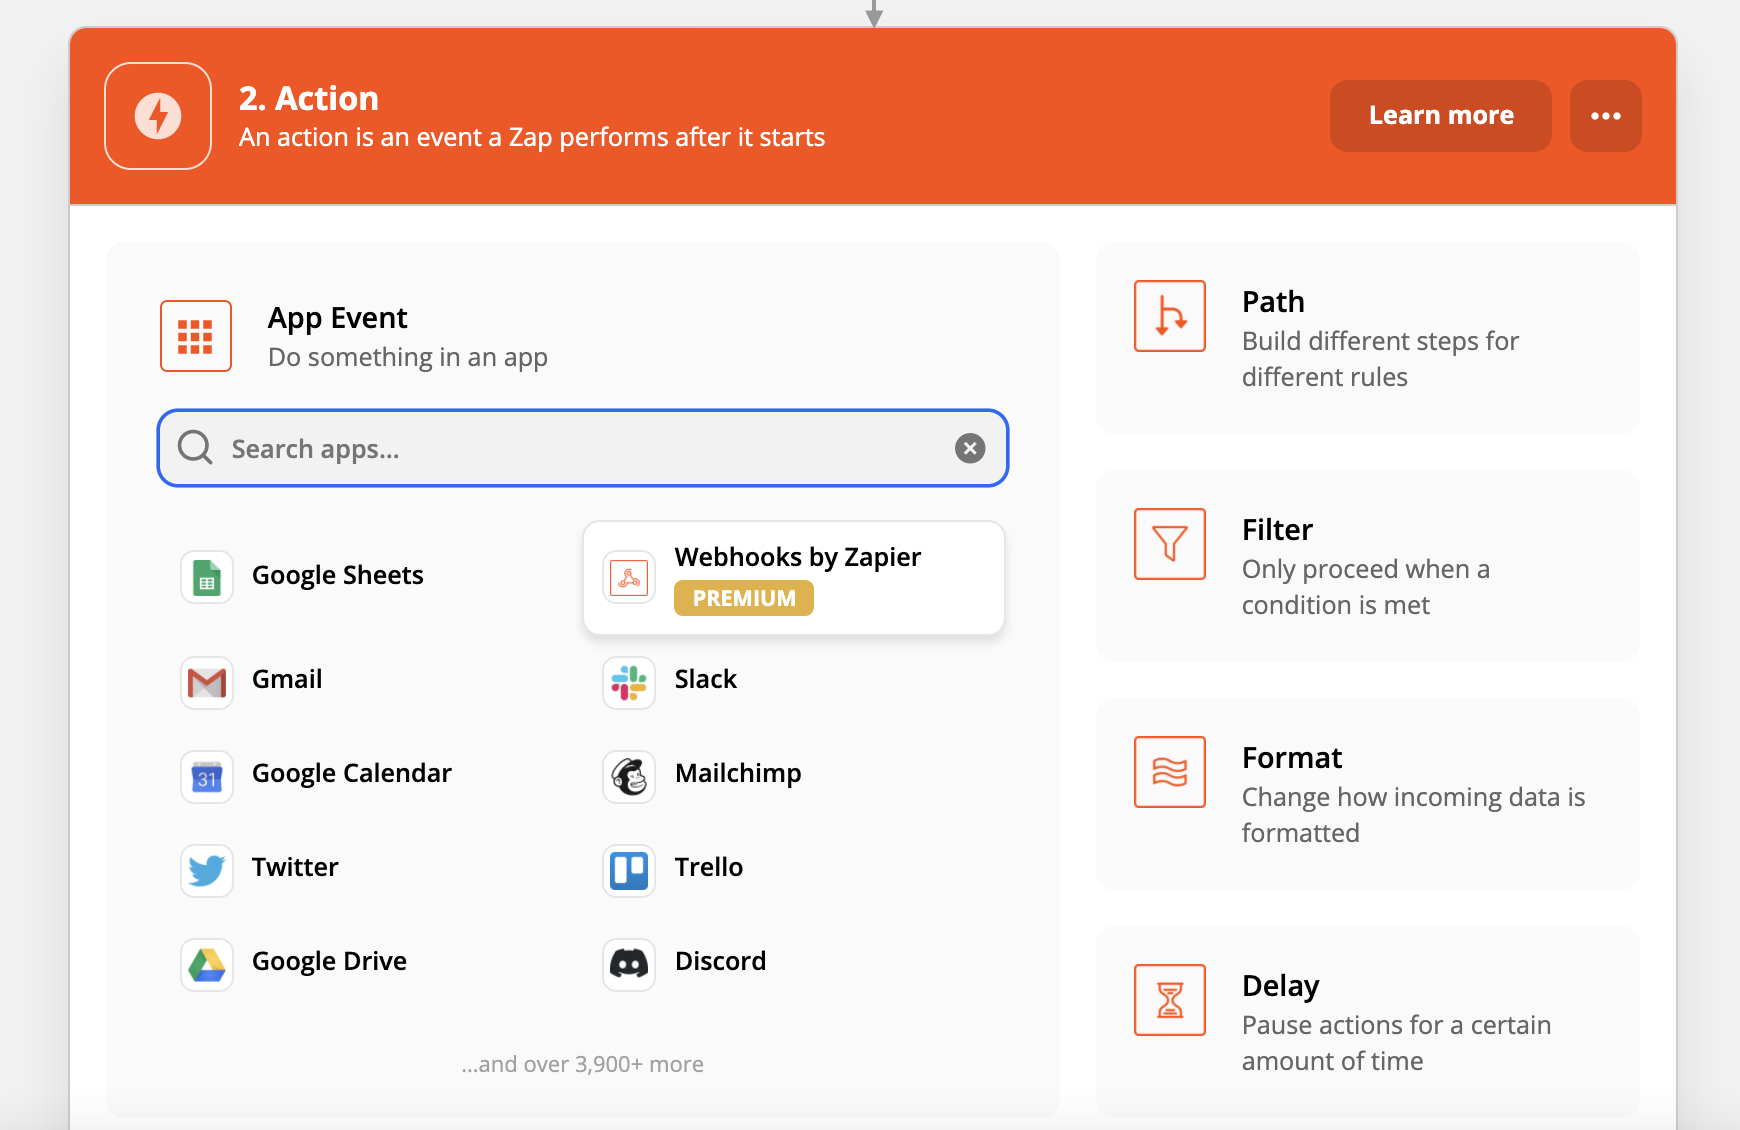
Task: Select the Google Drive label
Action: 329,961
